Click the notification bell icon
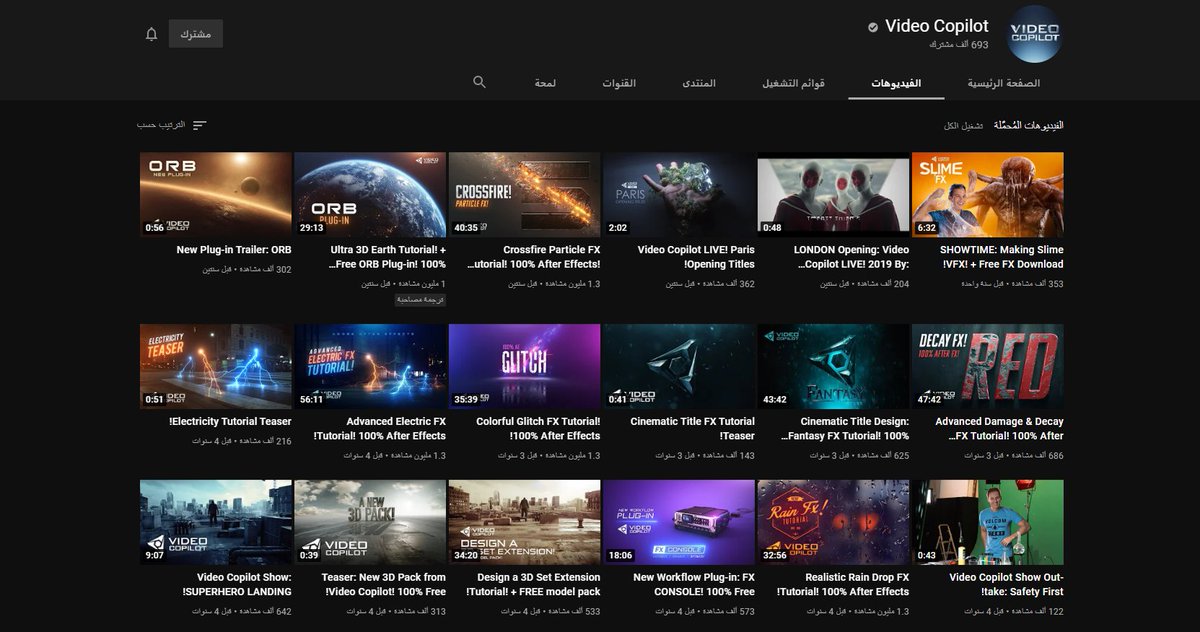Viewport: 1200px width, 632px height. coord(152,34)
